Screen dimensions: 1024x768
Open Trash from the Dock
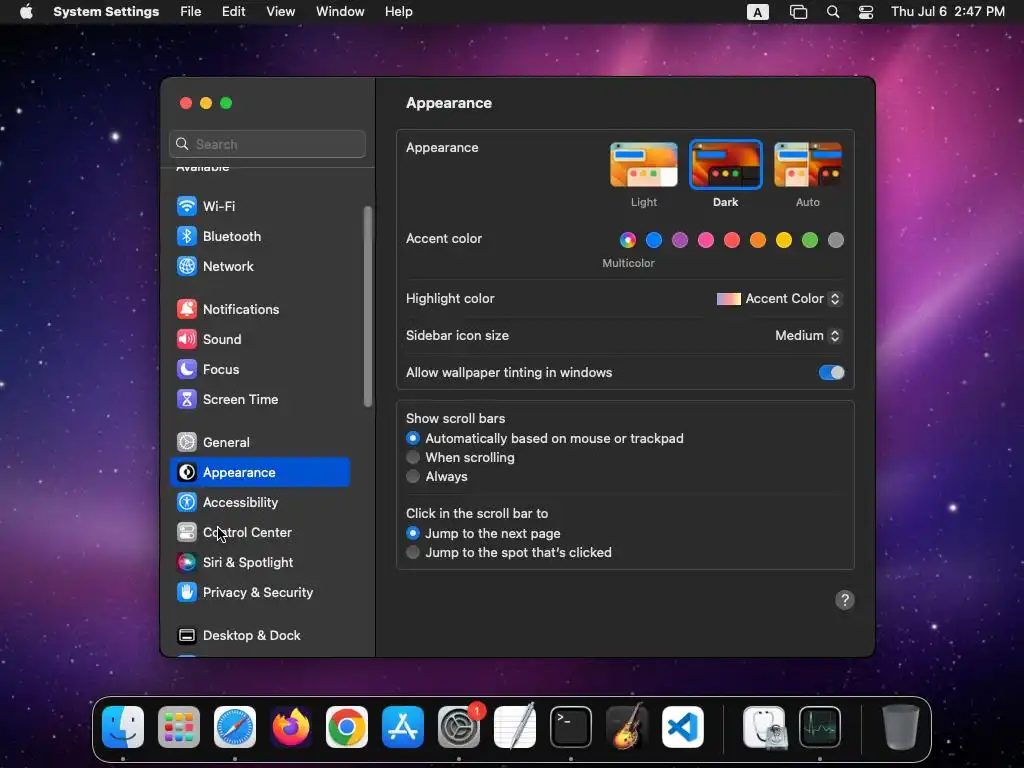pos(901,727)
